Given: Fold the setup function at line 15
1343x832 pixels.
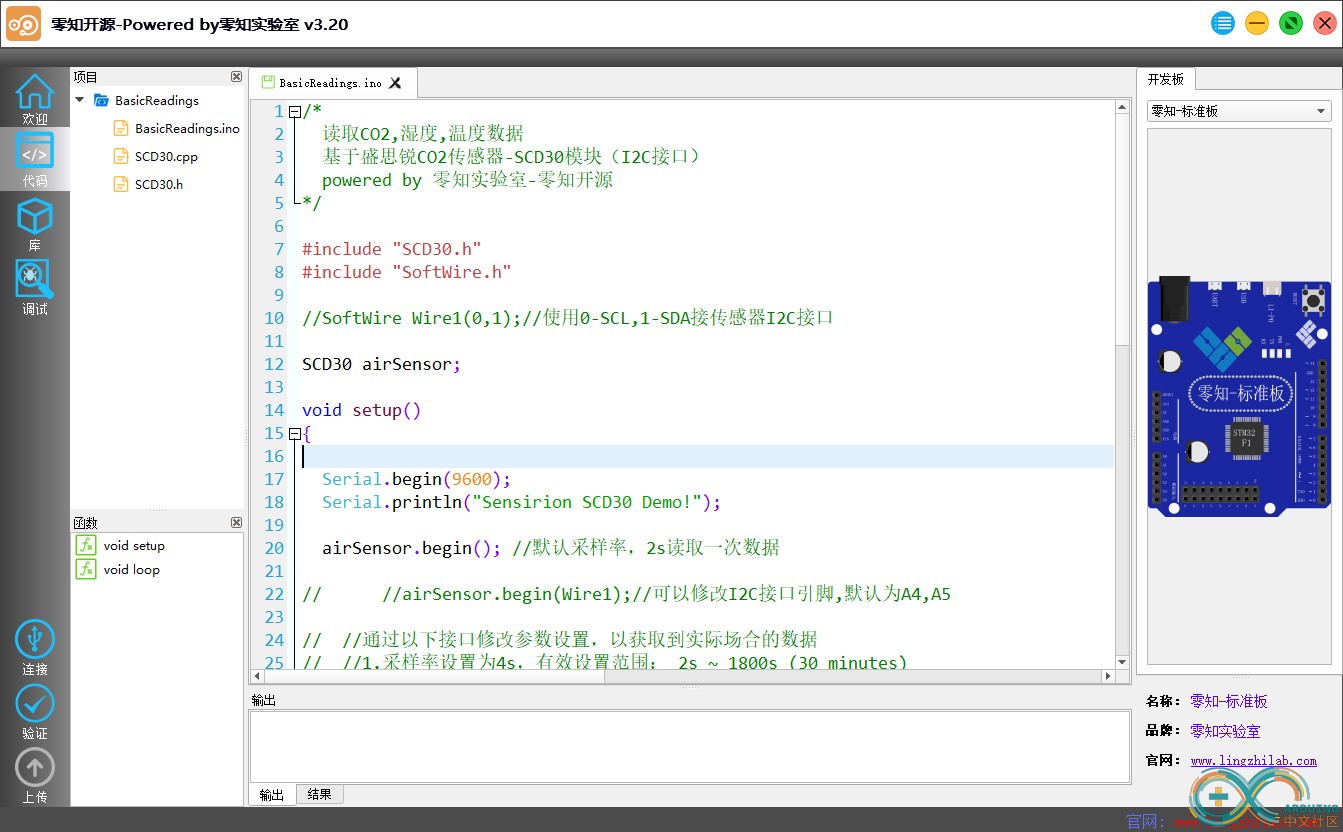Looking at the screenshot, I should (294, 434).
